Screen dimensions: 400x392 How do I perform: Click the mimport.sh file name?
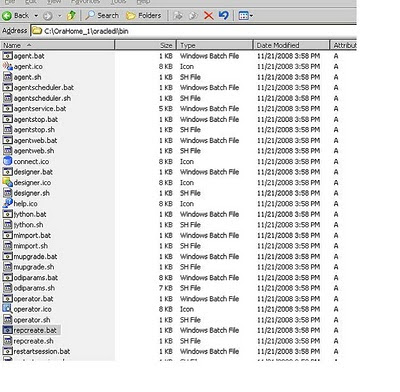tap(31, 246)
